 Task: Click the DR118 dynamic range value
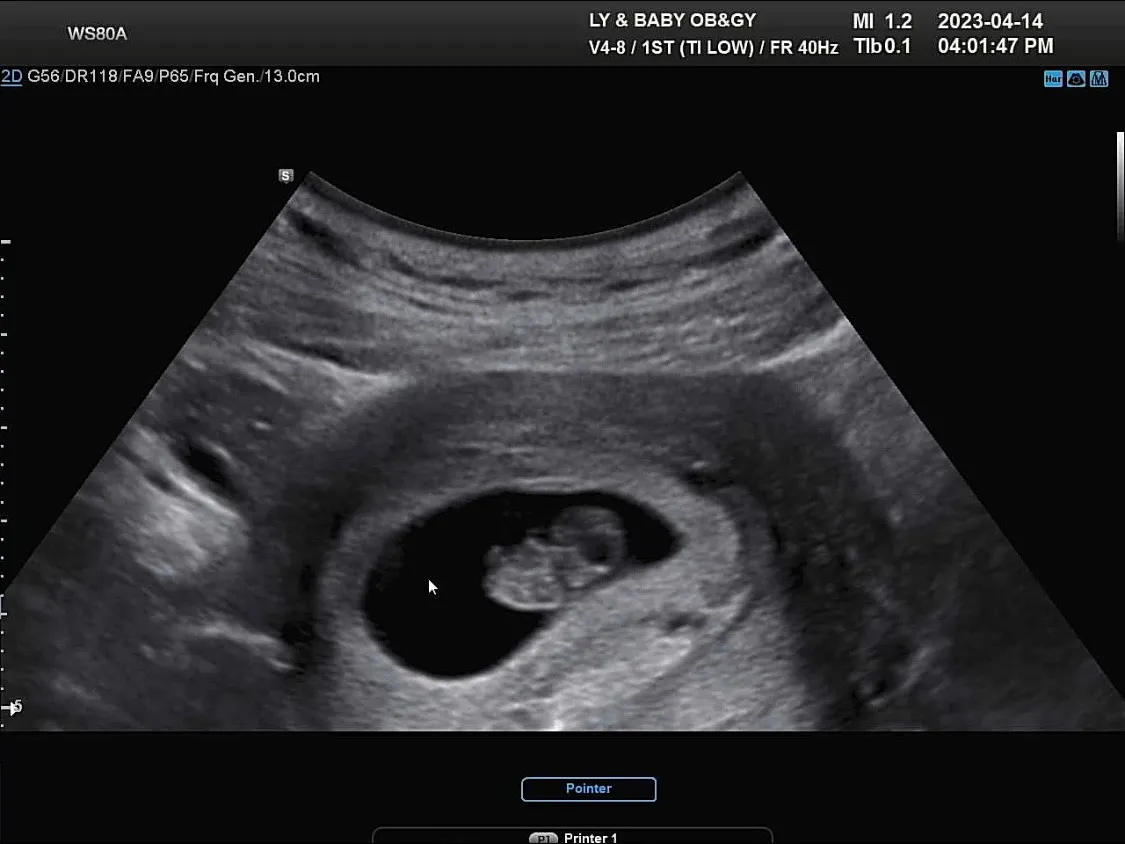click(x=91, y=76)
